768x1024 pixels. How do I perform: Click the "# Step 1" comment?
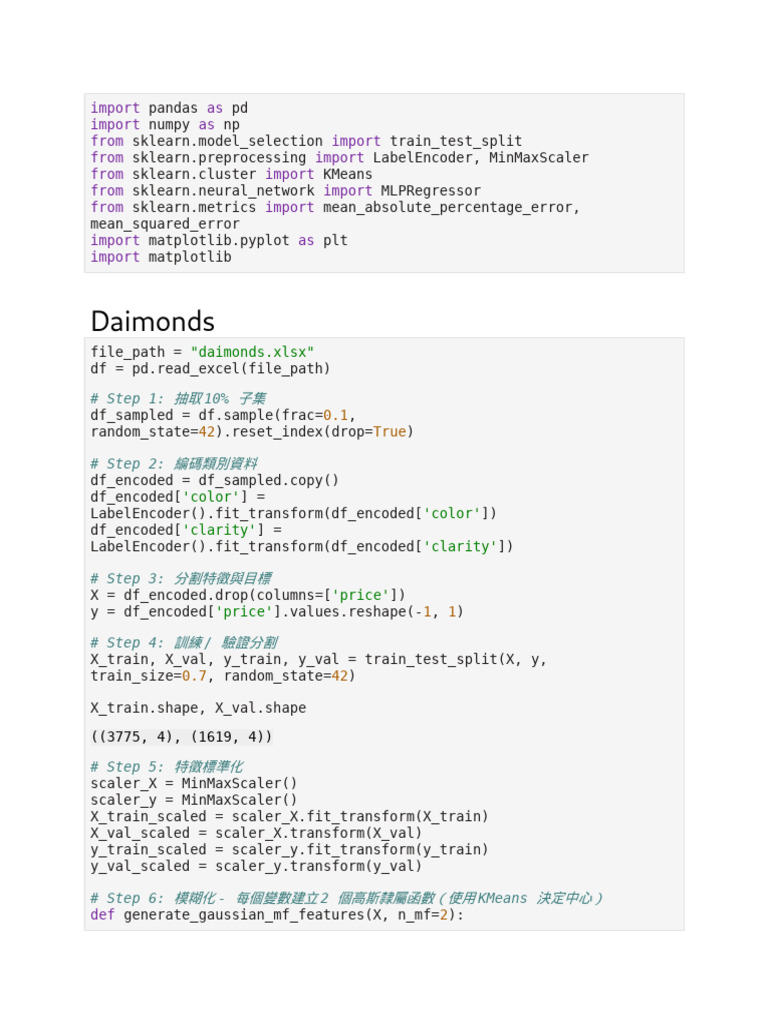[178, 398]
